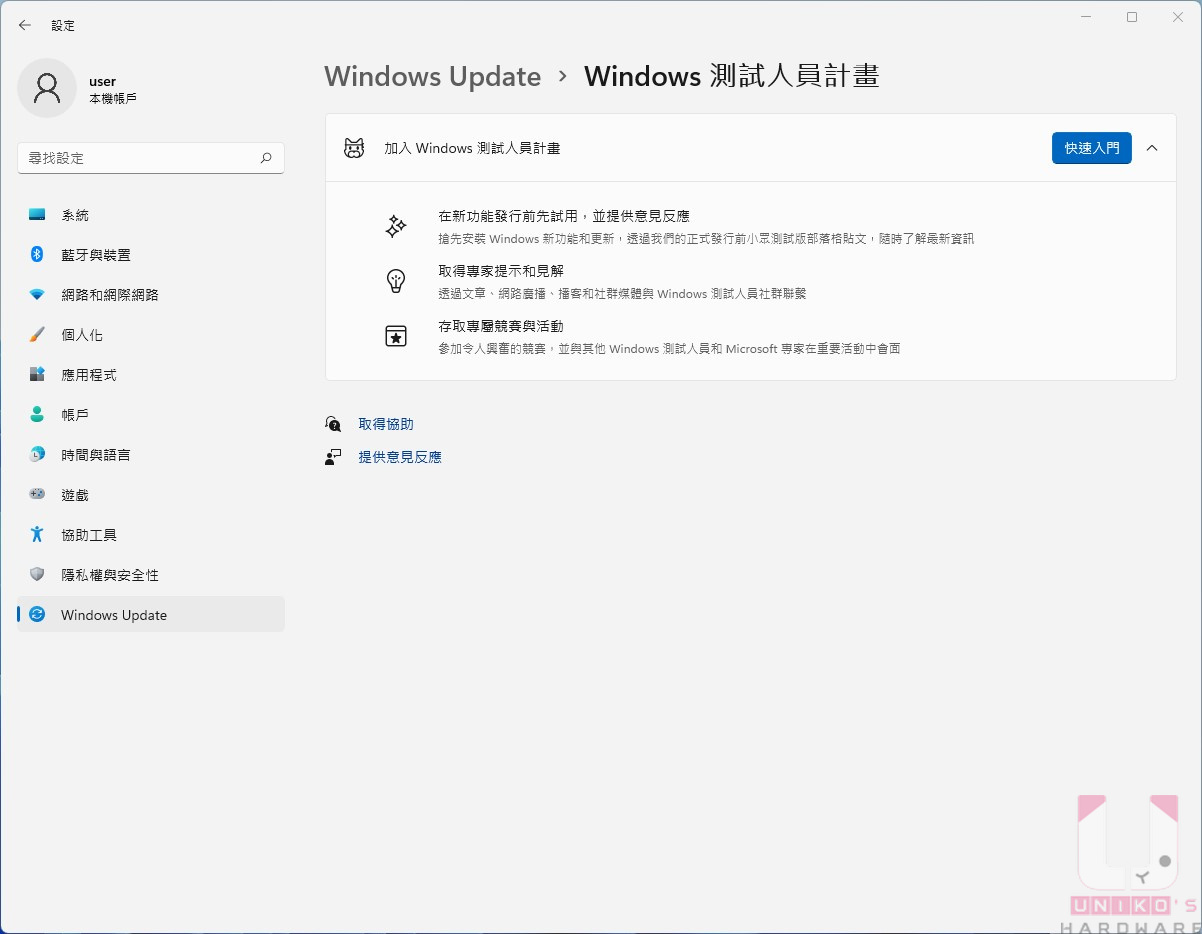Maximize the 設定 window

[1132, 17]
